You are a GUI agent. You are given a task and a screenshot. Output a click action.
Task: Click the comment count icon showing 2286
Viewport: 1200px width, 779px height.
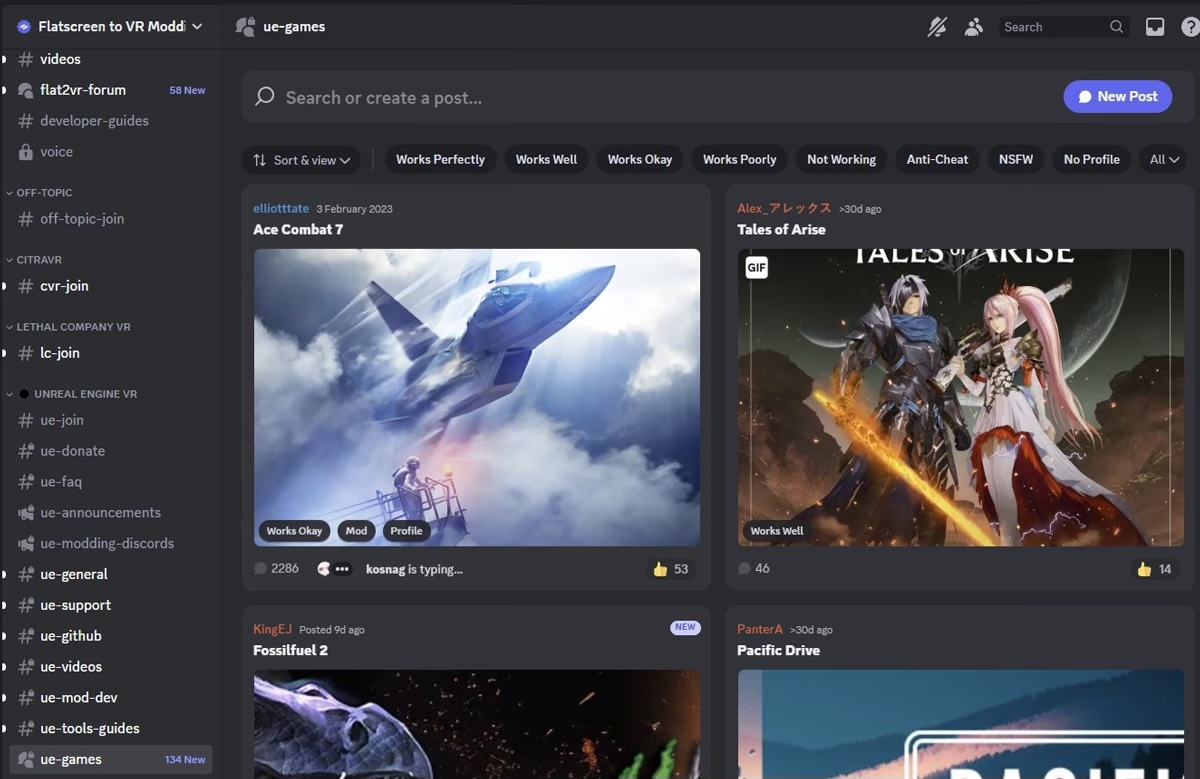click(x=261, y=569)
